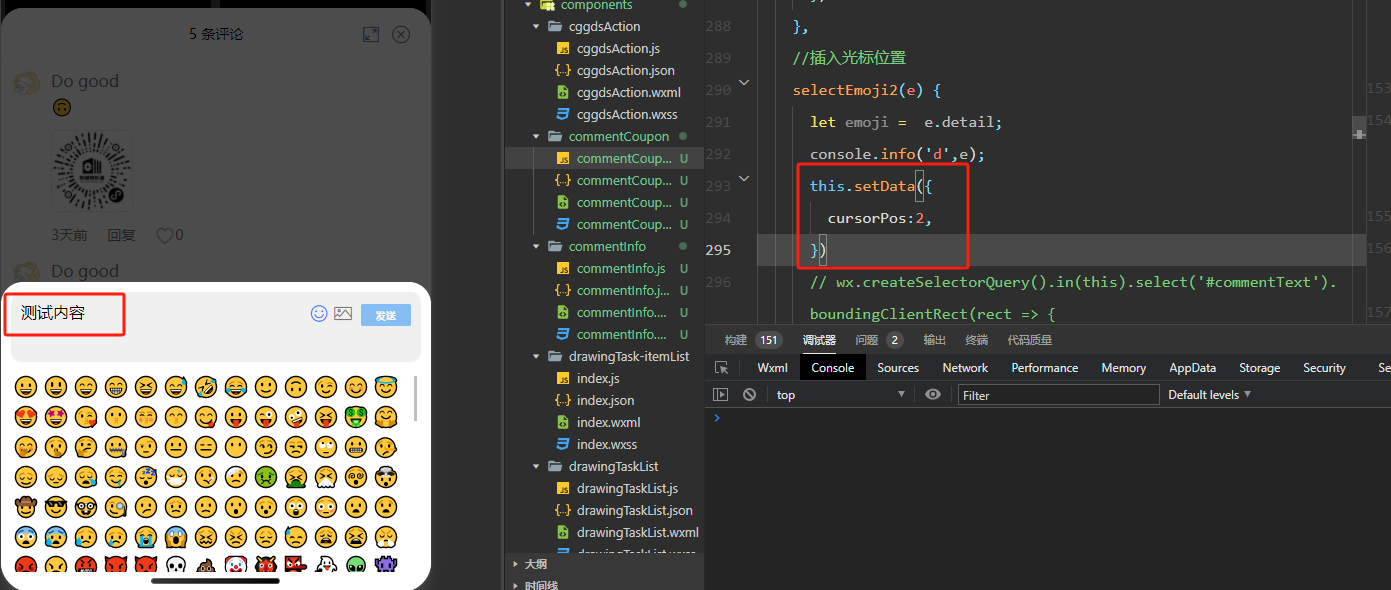
Task: Pick the exploding head emoji
Action: [385, 477]
